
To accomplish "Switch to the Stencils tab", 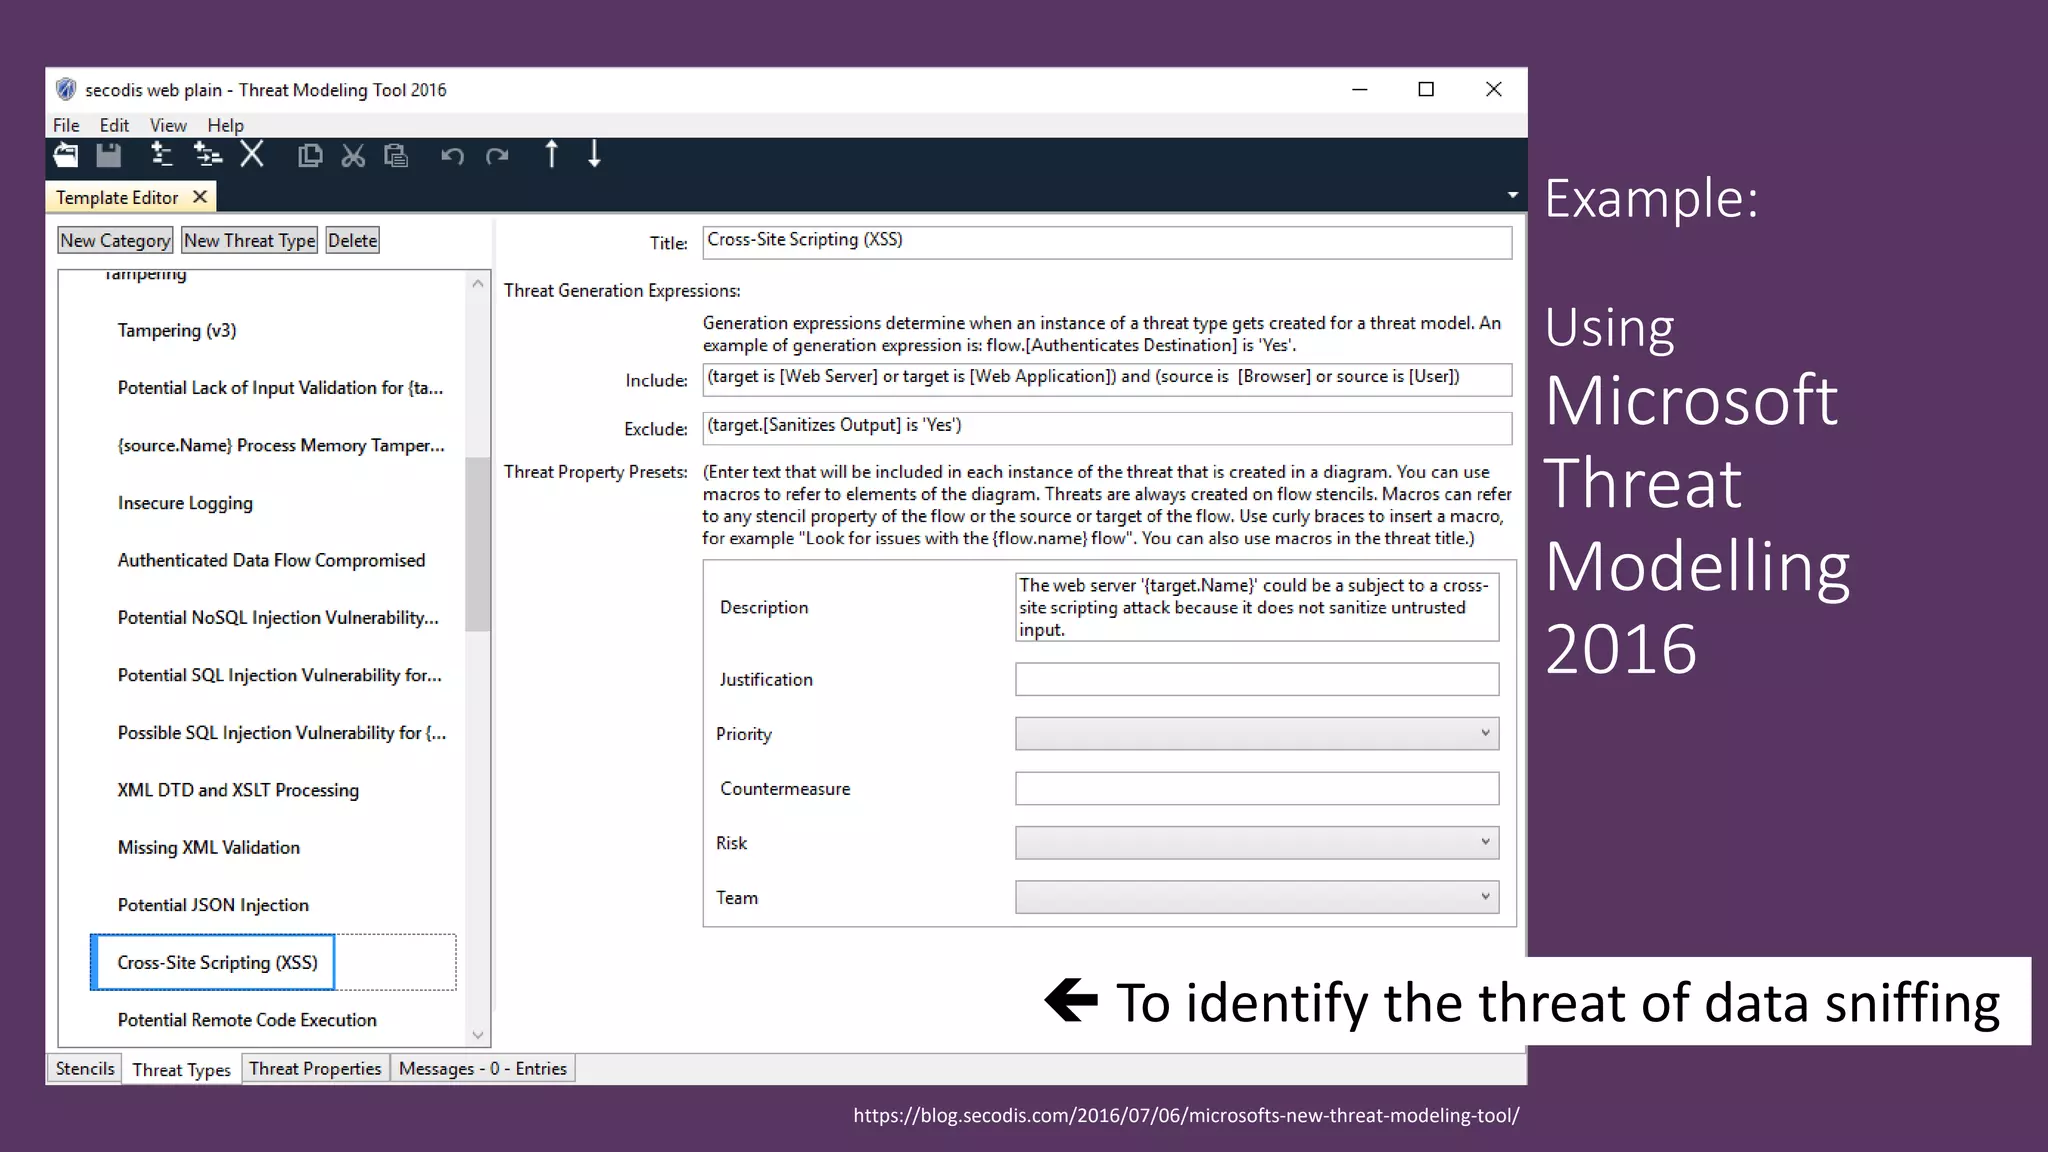I will 85,1068.
